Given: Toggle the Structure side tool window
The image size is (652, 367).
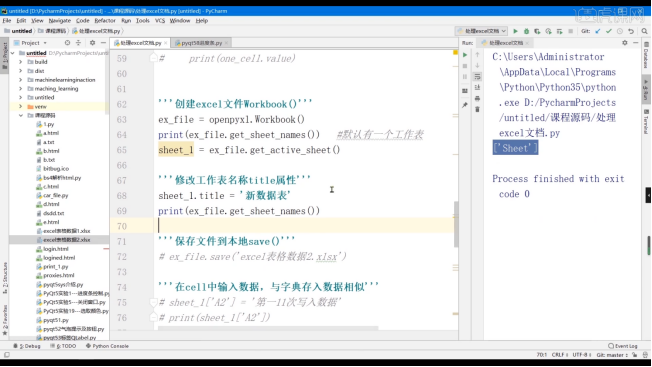Looking at the screenshot, I should click(5, 278).
